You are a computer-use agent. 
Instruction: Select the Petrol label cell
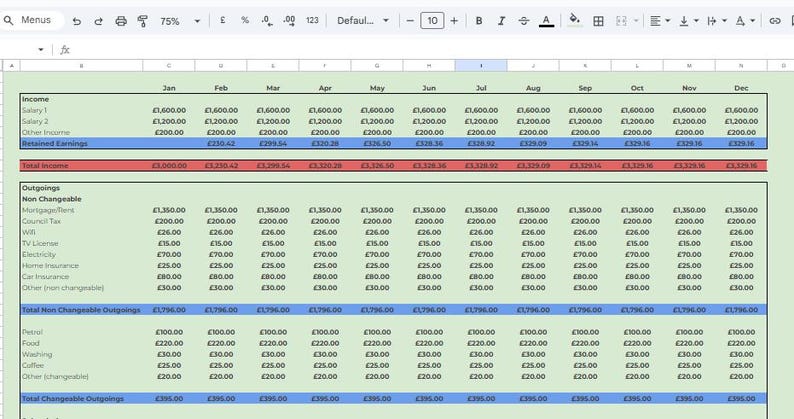pos(82,332)
